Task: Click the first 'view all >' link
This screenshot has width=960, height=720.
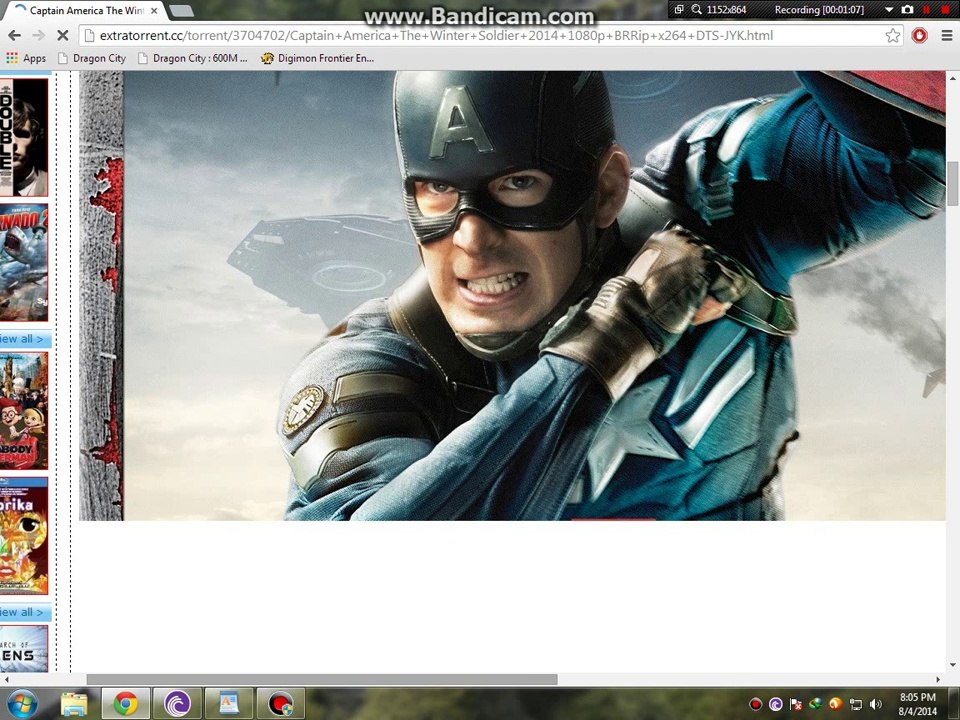Action: (22, 339)
